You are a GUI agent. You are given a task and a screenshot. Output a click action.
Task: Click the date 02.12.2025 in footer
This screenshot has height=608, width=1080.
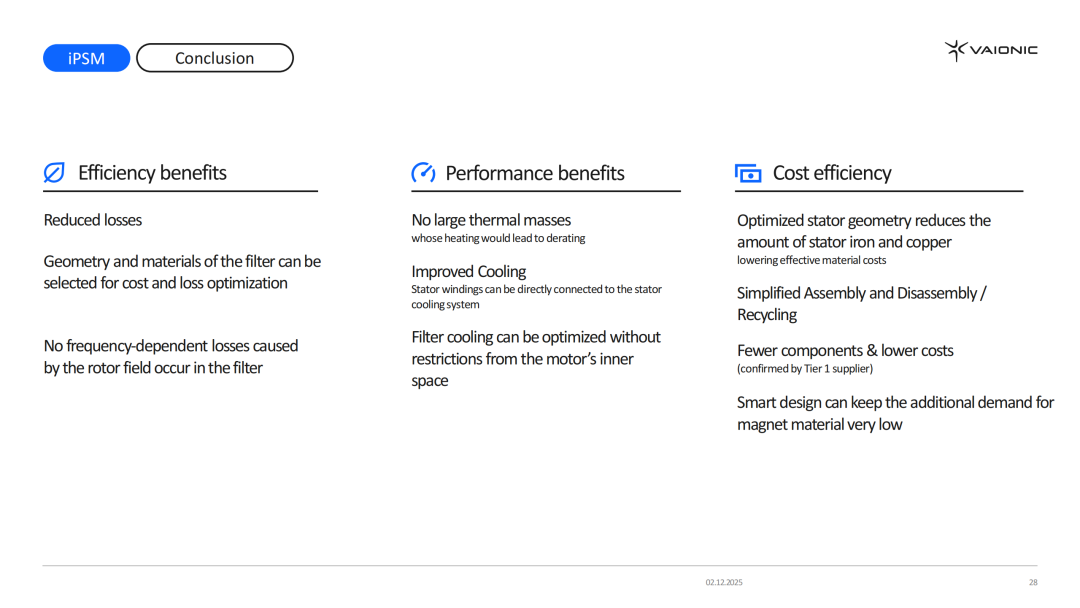tap(724, 582)
